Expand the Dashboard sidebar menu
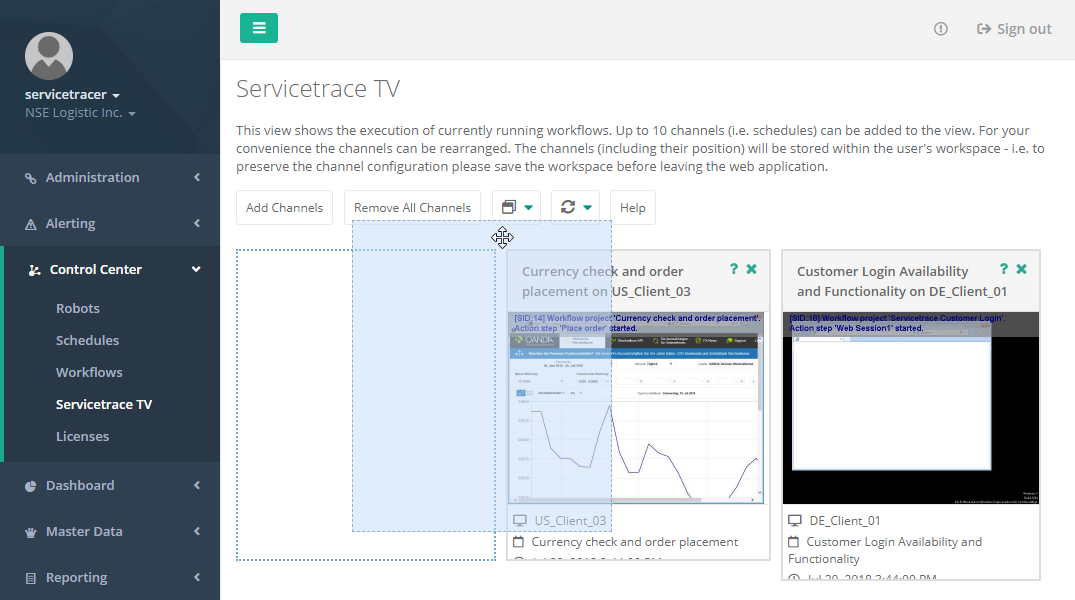1075x600 pixels. (110, 485)
